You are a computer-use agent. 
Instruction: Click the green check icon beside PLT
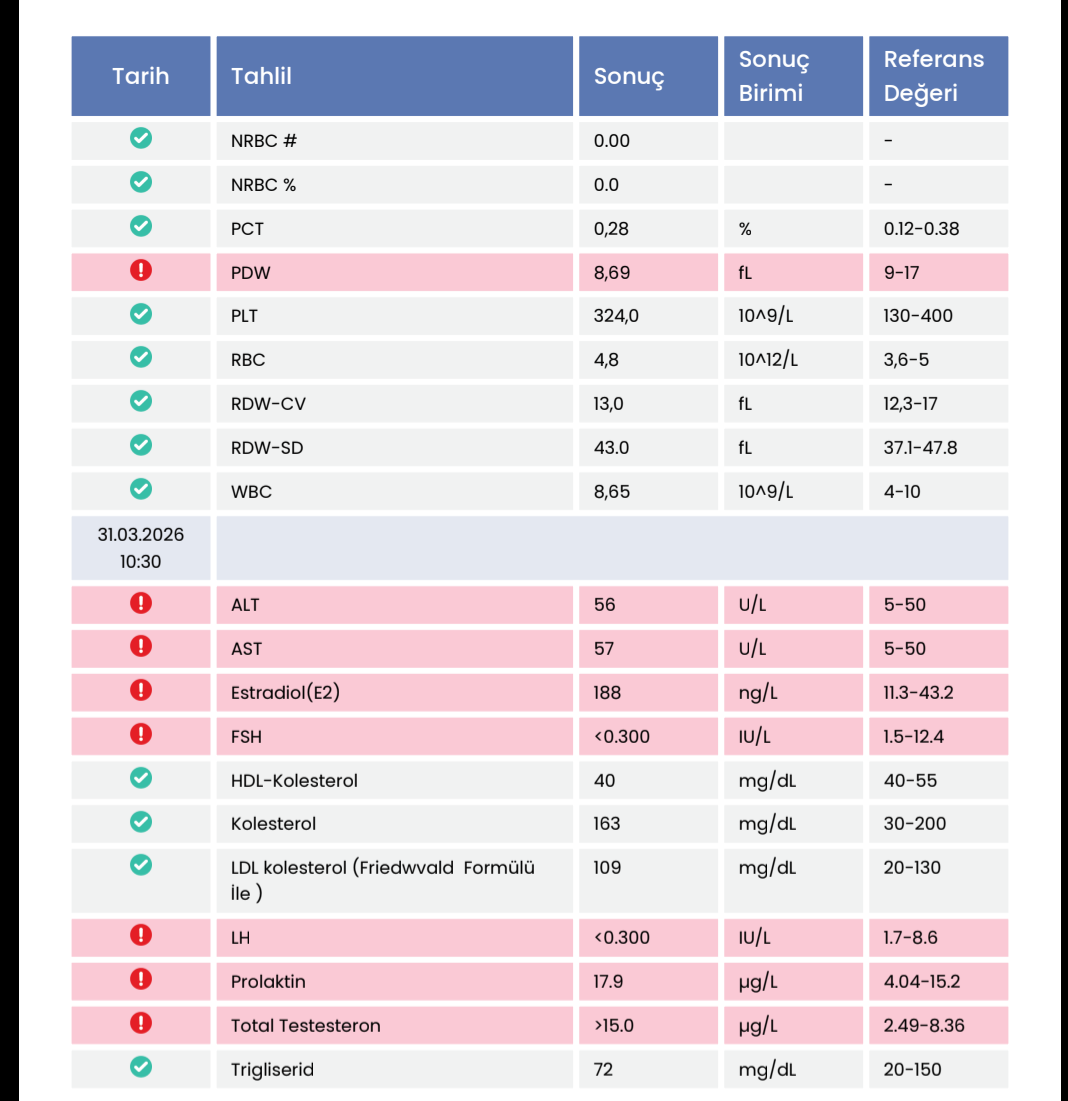pos(141,315)
